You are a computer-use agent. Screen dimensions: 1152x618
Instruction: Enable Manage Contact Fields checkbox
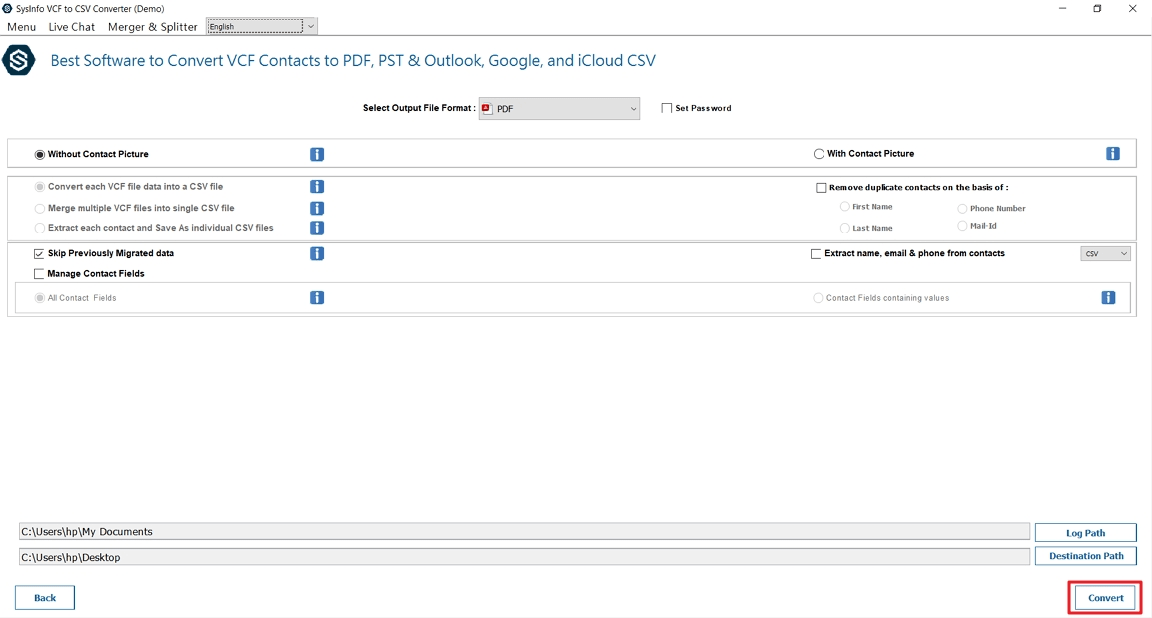pos(39,273)
